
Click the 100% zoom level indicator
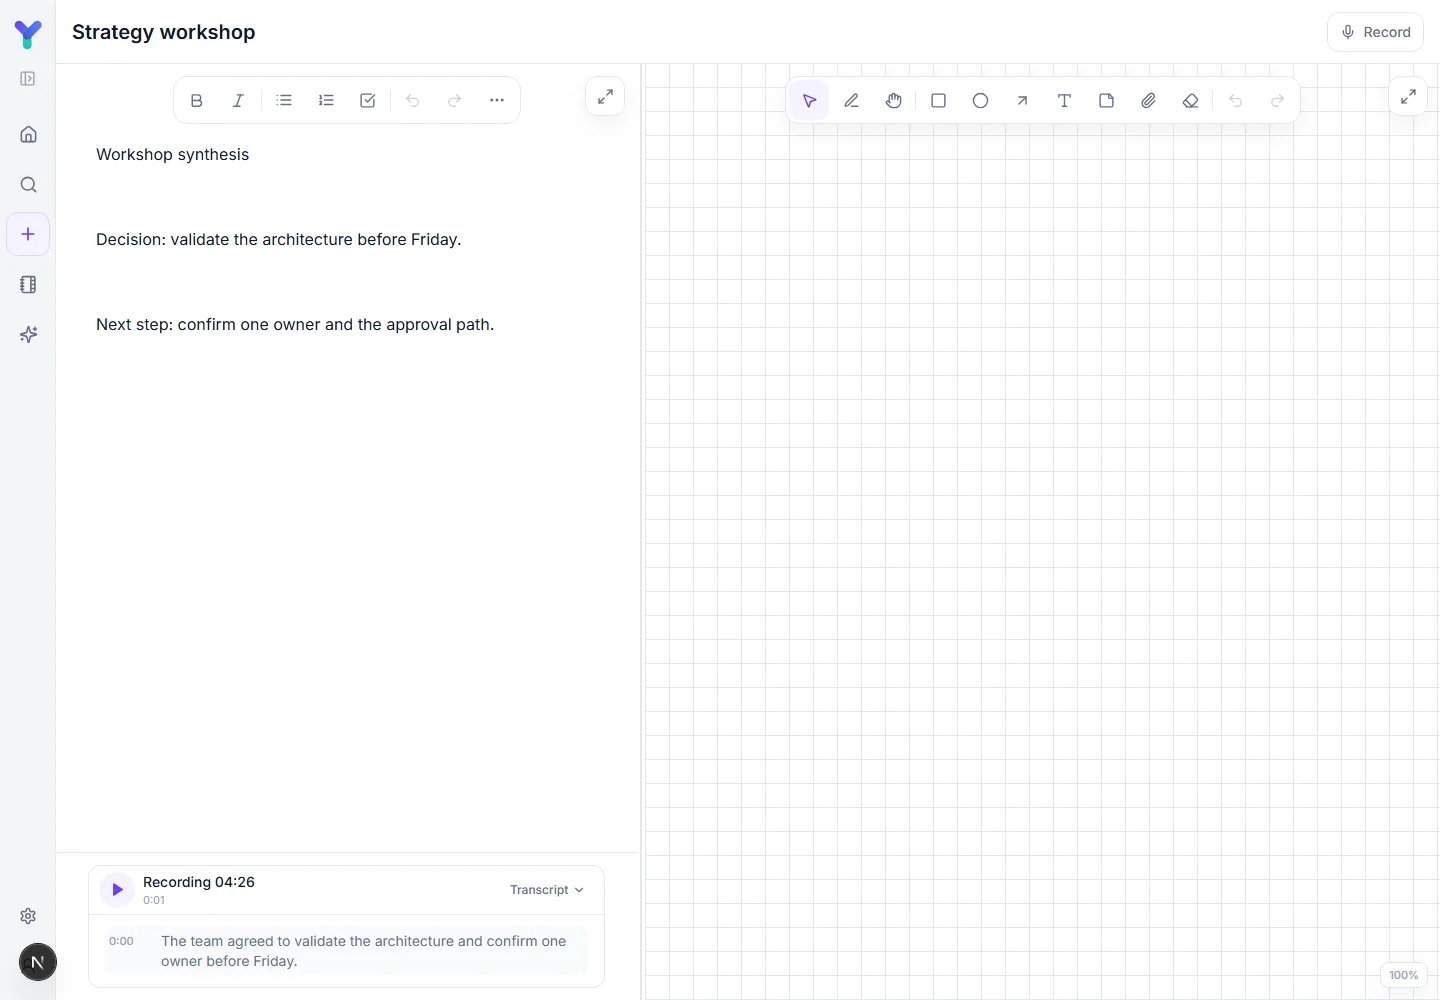[1403, 975]
